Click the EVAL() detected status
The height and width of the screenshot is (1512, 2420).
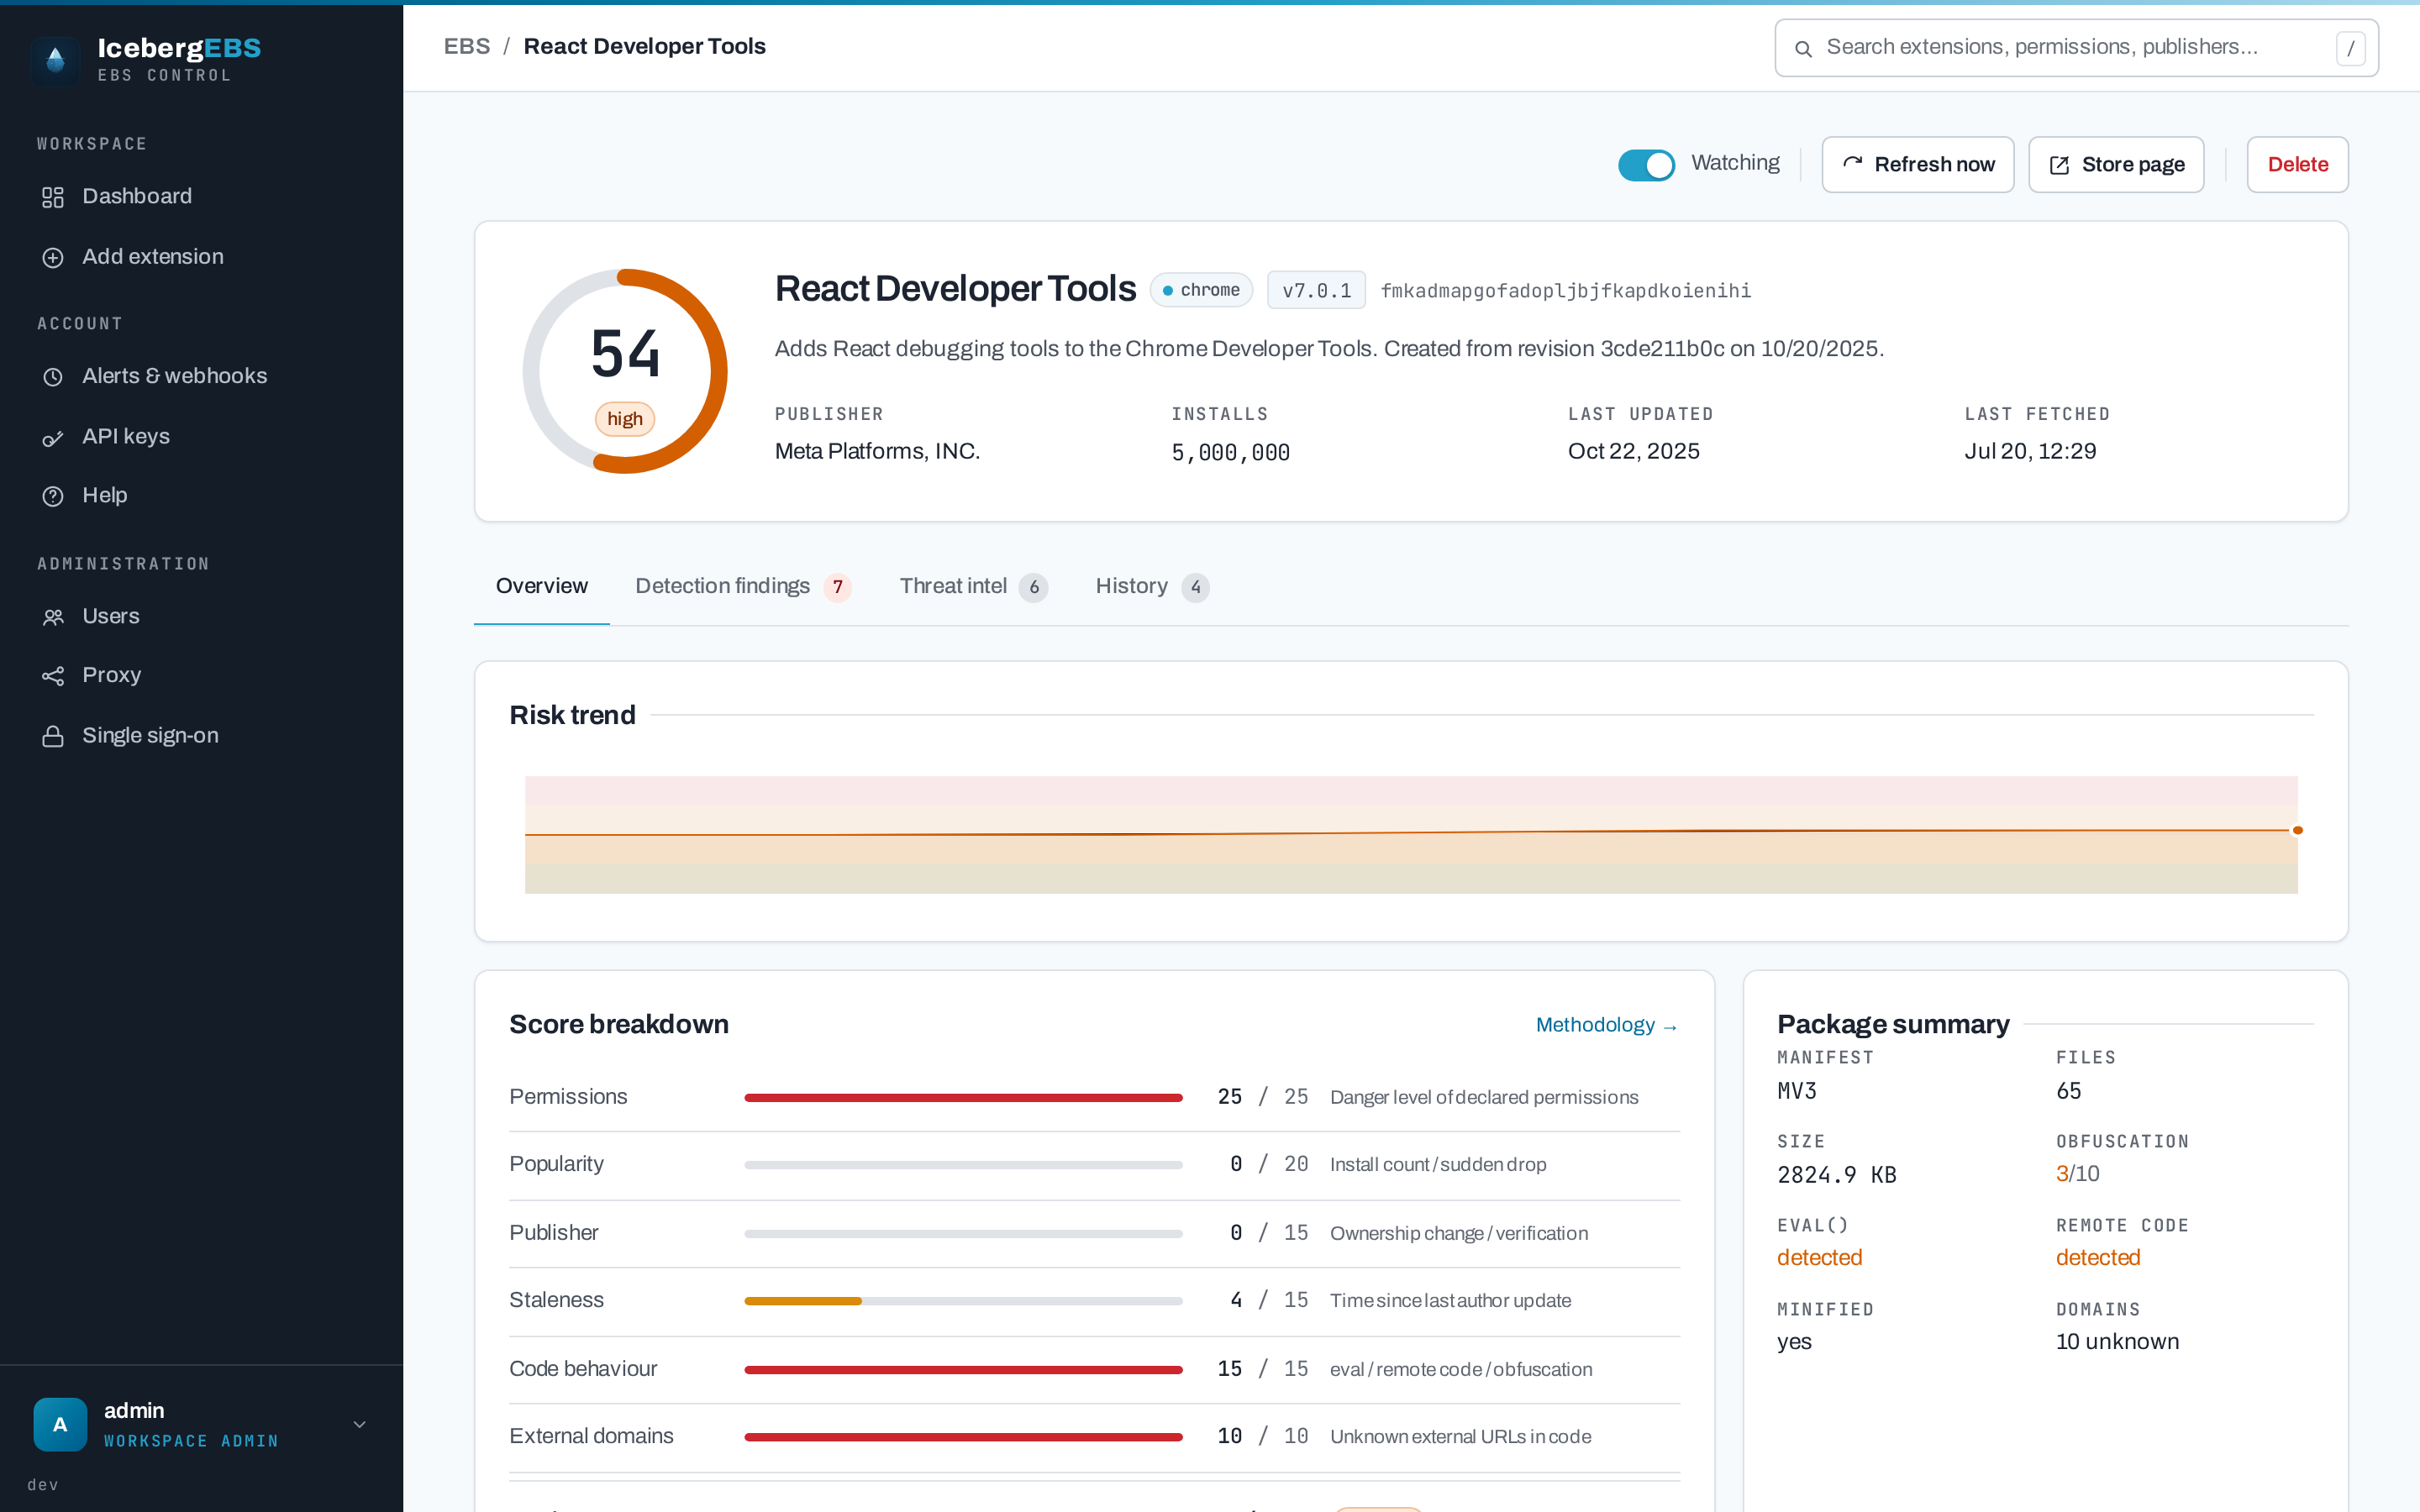coord(1819,1258)
